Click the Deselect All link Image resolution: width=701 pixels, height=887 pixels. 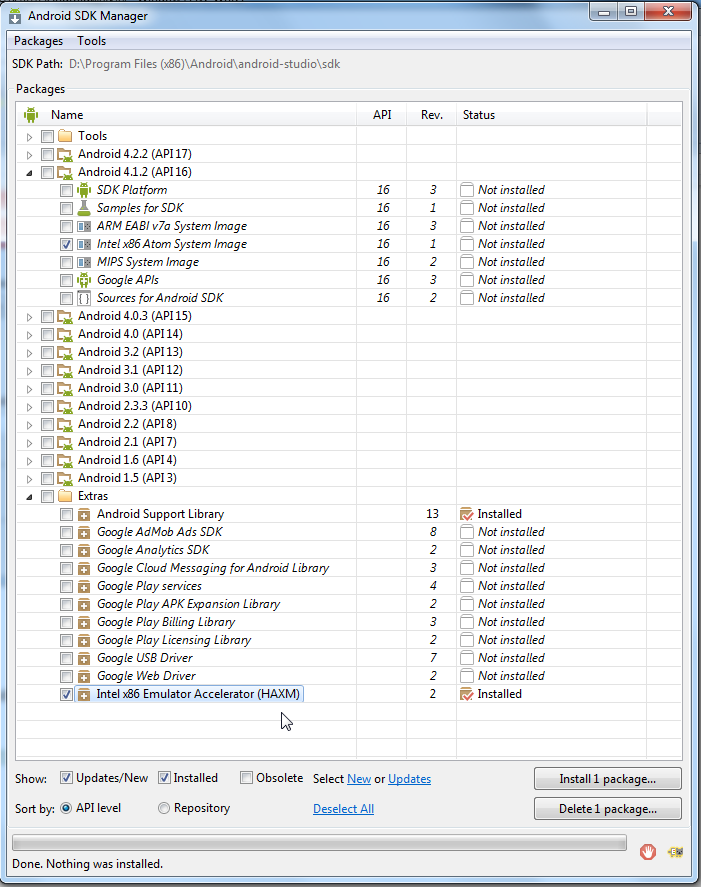[343, 809]
